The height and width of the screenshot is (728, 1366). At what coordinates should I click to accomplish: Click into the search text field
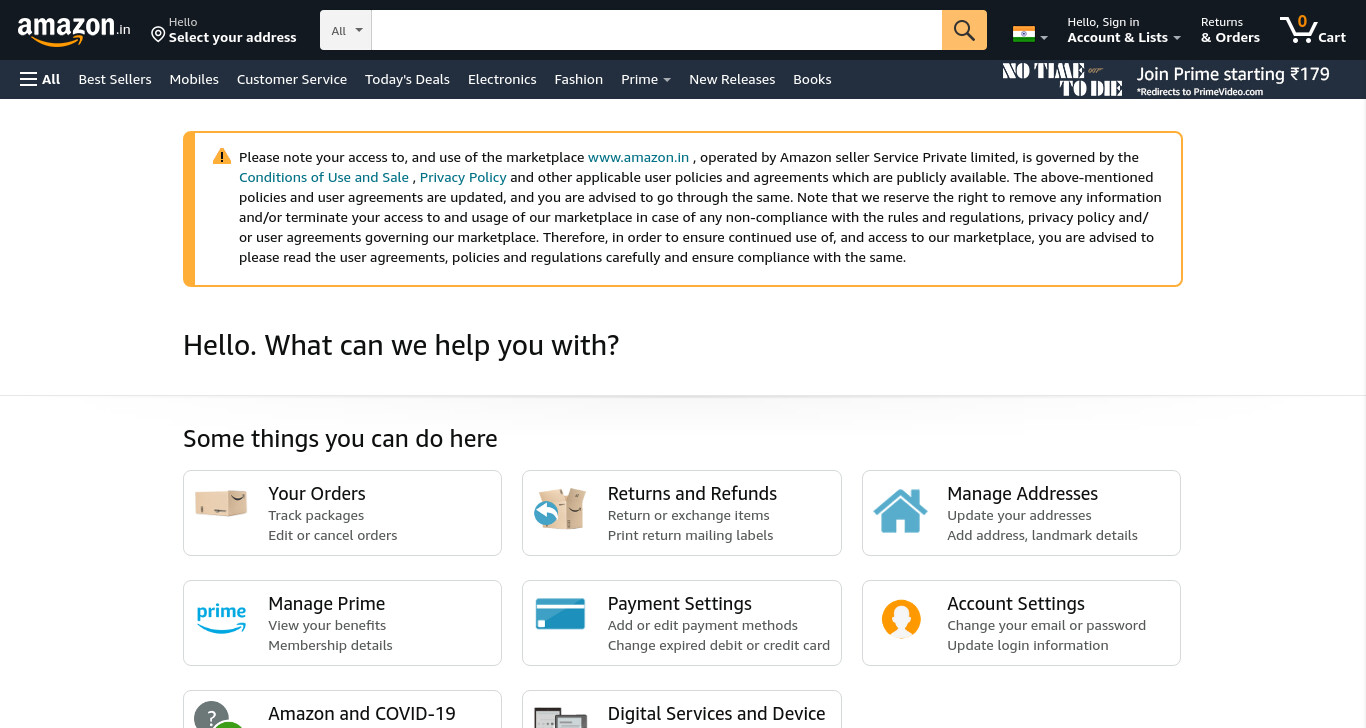click(656, 30)
